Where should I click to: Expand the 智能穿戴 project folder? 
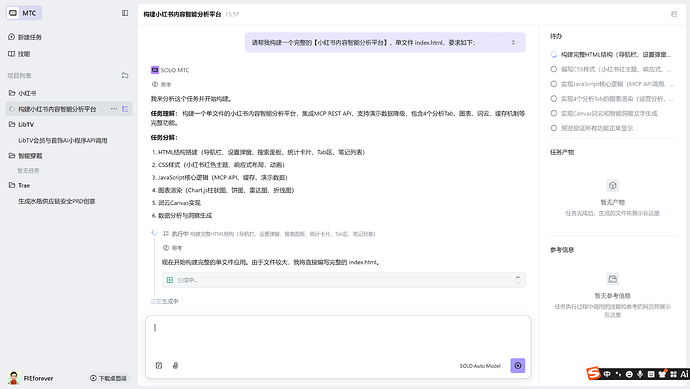click(26, 156)
